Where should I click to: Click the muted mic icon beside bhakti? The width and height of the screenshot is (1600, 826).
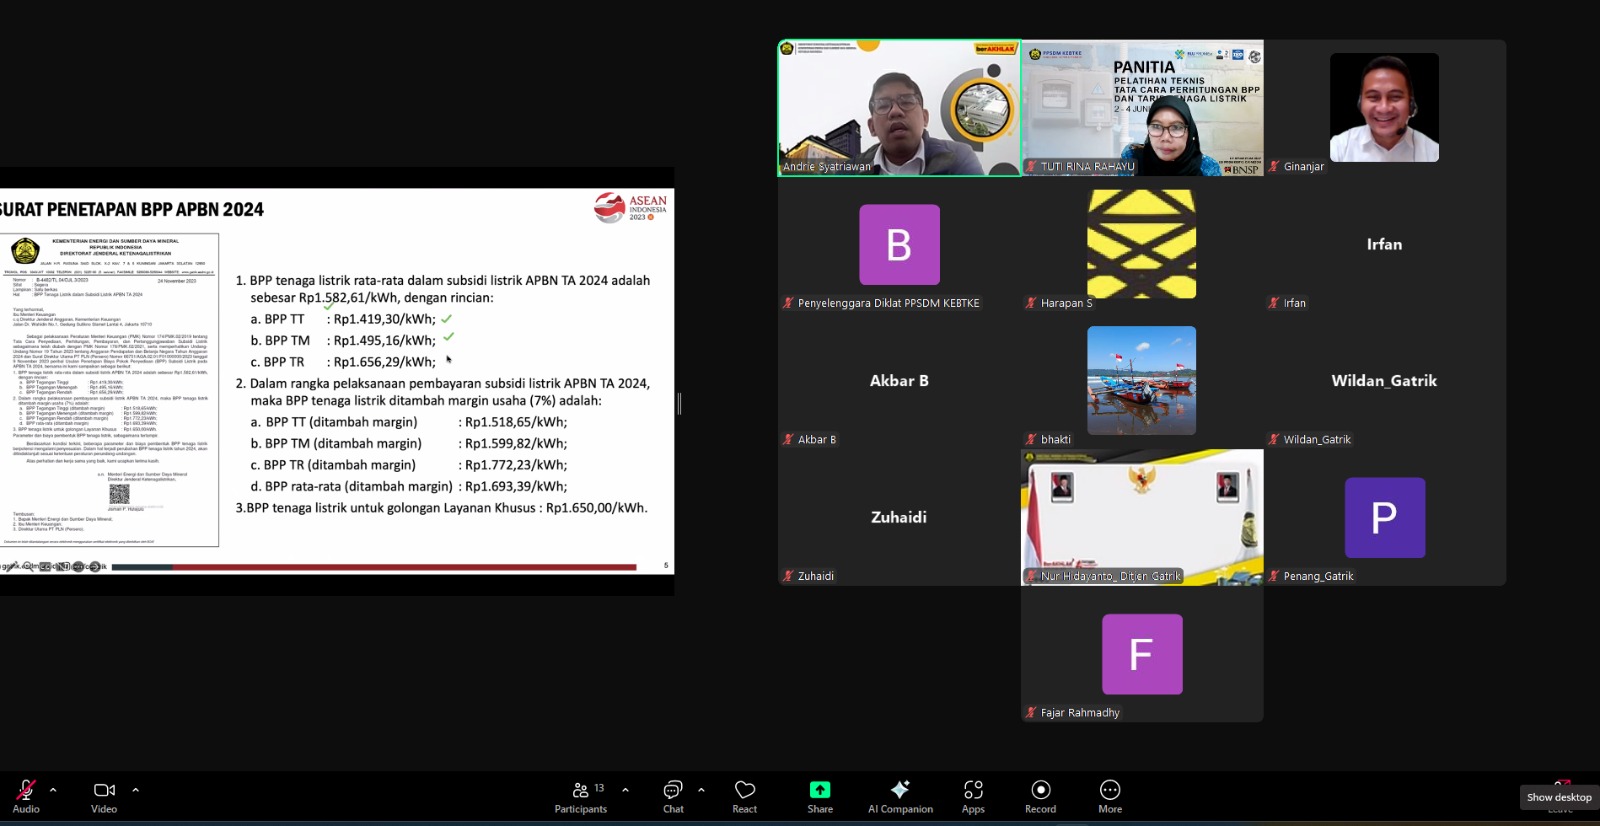click(x=1031, y=439)
